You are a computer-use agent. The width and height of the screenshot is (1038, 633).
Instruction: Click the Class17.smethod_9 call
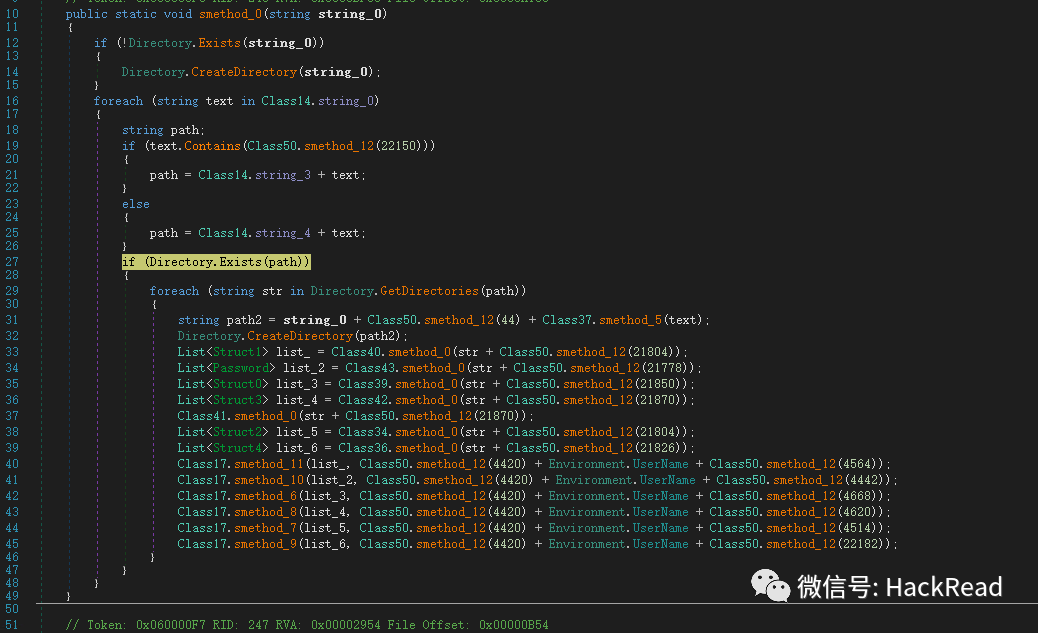(237, 544)
